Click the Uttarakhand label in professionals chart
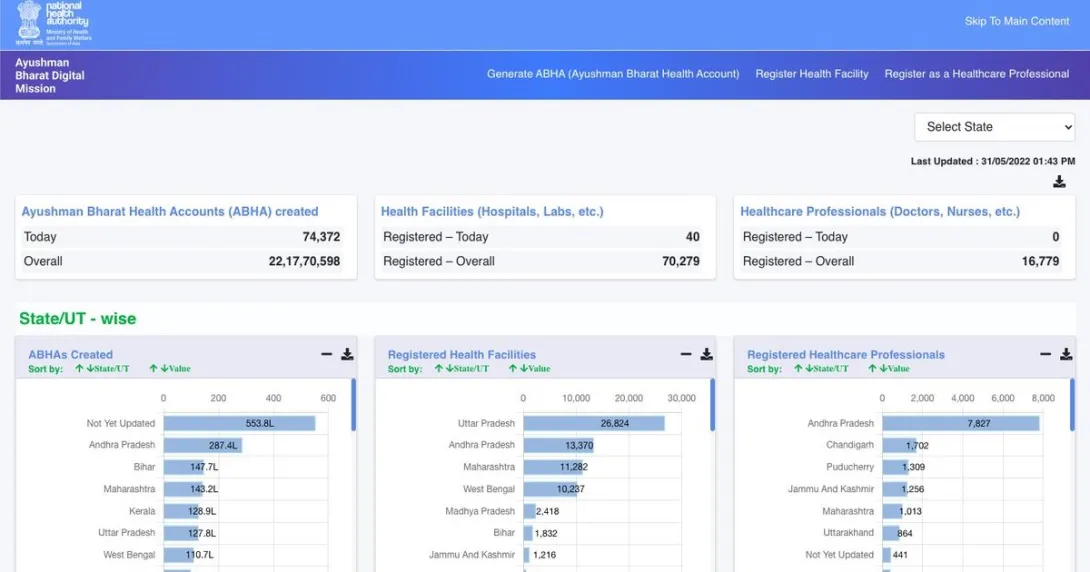The image size is (1090, 572). (849, 533)
